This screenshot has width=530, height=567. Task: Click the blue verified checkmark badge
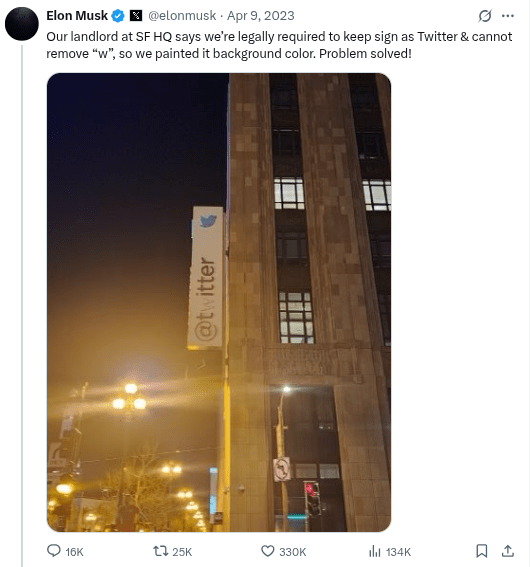click(x=118, y=16)
